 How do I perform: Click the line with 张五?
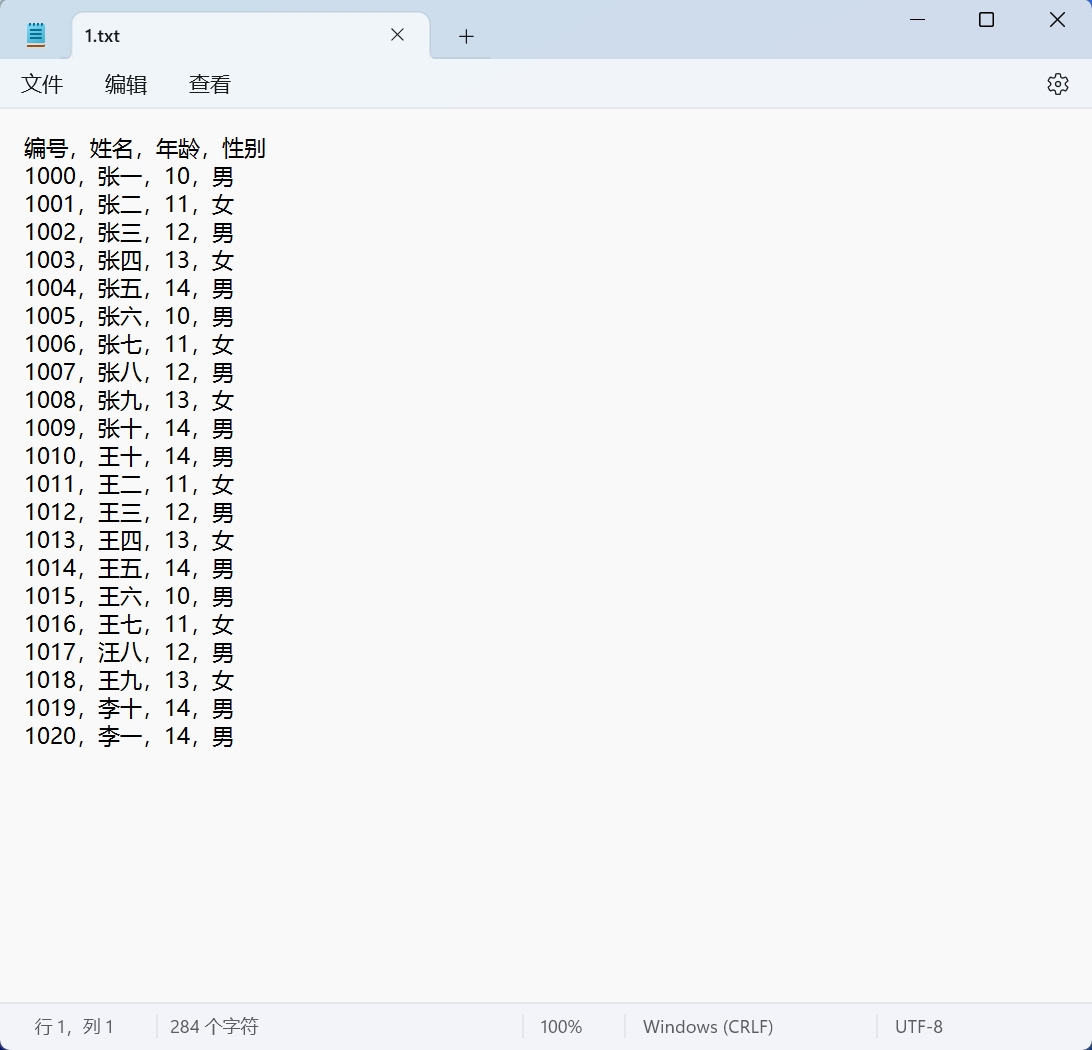click(x=128, y=288)
